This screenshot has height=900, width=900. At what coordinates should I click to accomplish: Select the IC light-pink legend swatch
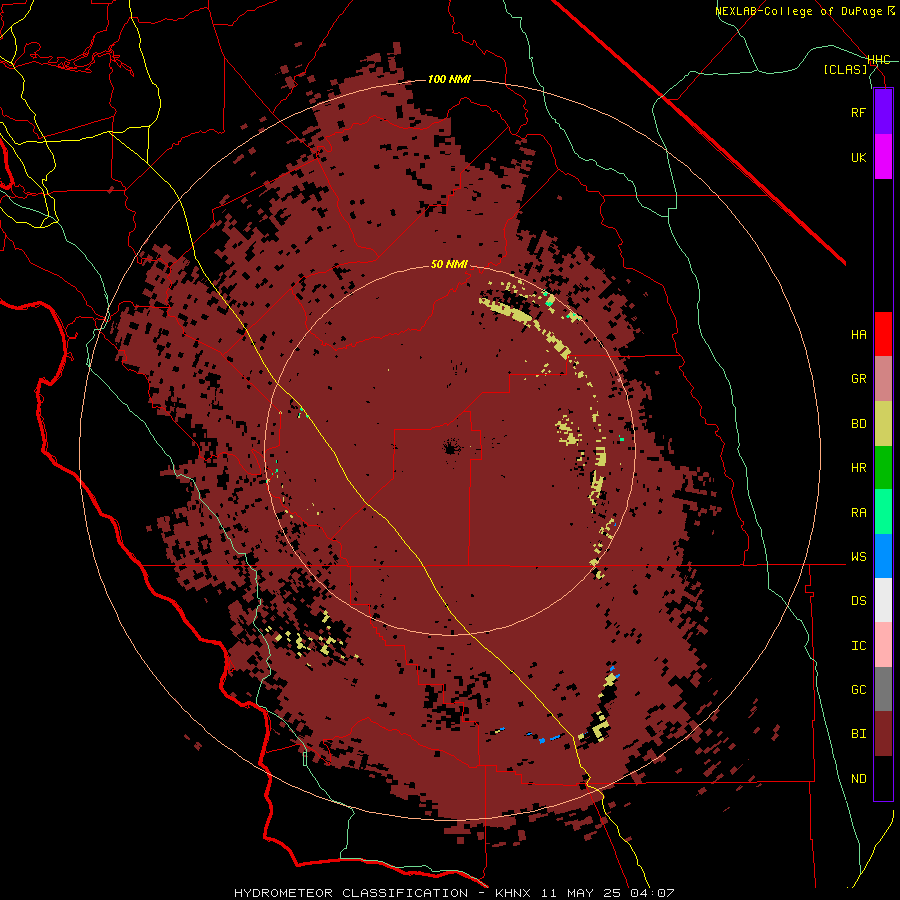883,645
